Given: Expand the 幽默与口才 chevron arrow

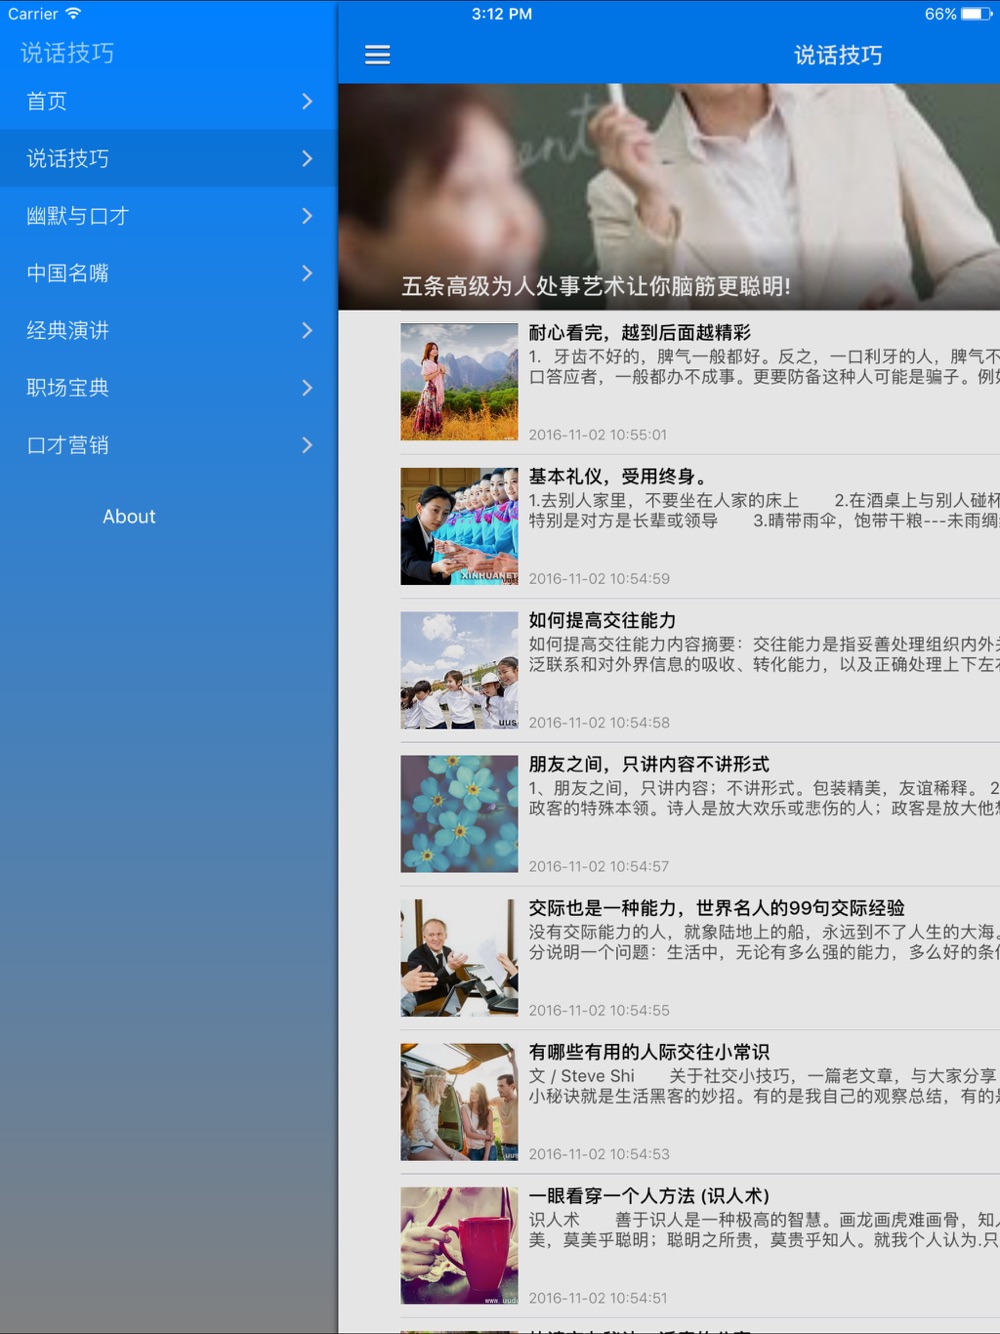Looking at the screenshot, I should pos(307,216).
